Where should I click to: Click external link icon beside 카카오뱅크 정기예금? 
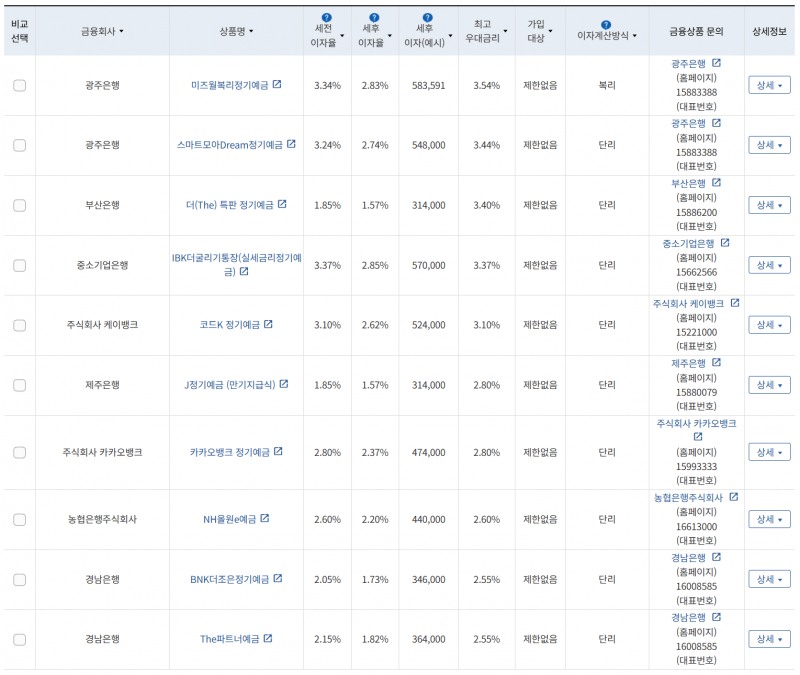pyautogui.click(x=278, y=451)
